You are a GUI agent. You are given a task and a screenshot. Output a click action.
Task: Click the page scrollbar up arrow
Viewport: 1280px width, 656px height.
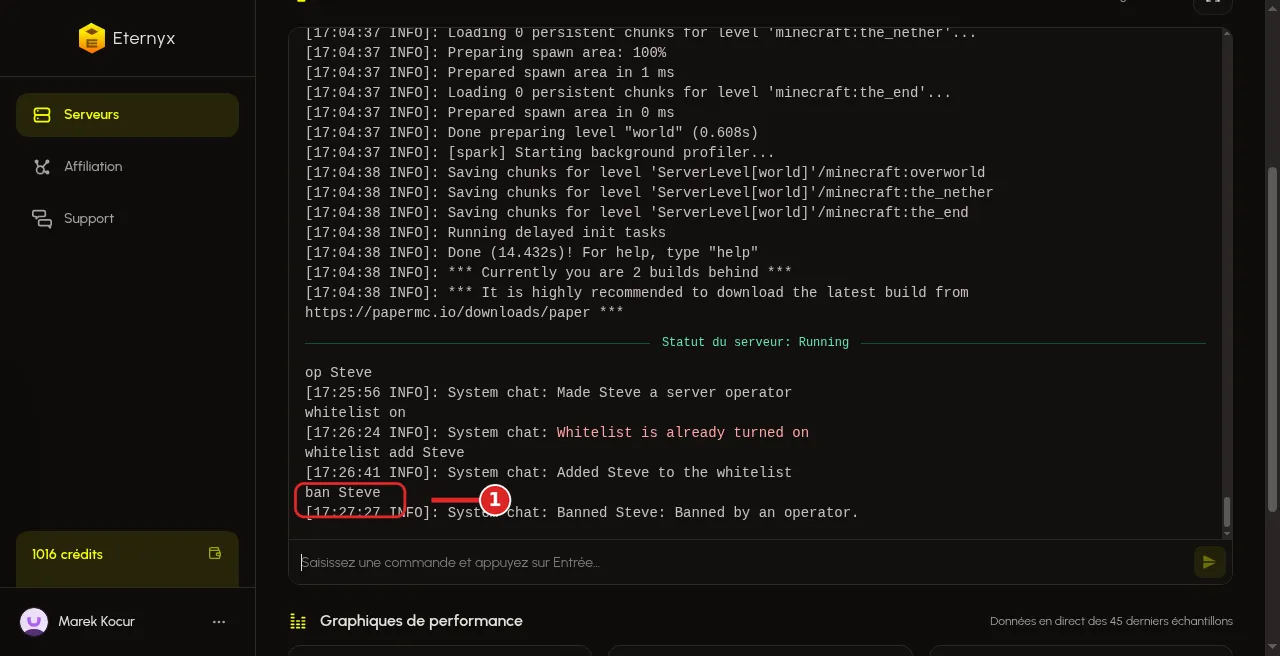1272,6
